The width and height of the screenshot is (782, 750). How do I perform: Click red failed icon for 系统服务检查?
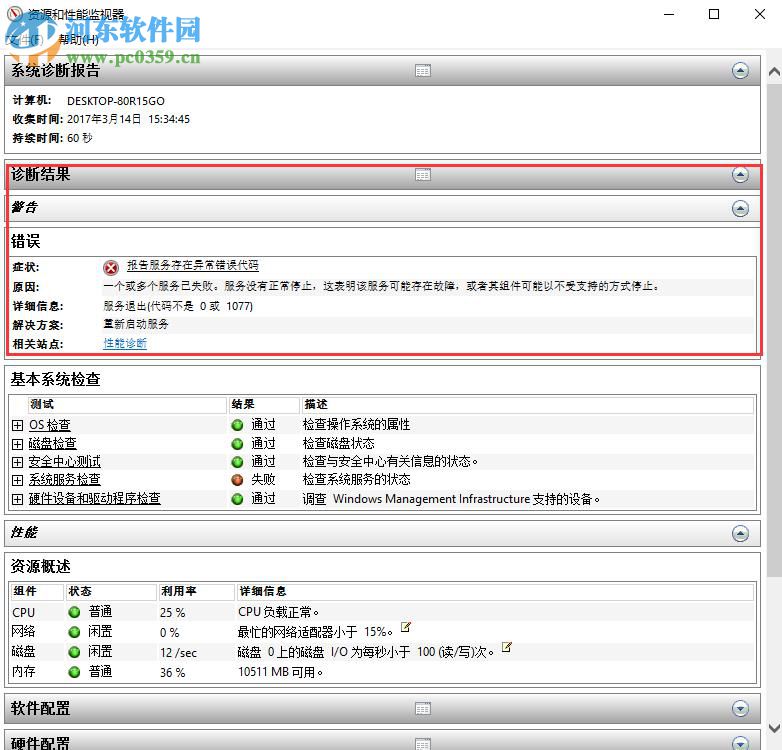tap(237, 480)
